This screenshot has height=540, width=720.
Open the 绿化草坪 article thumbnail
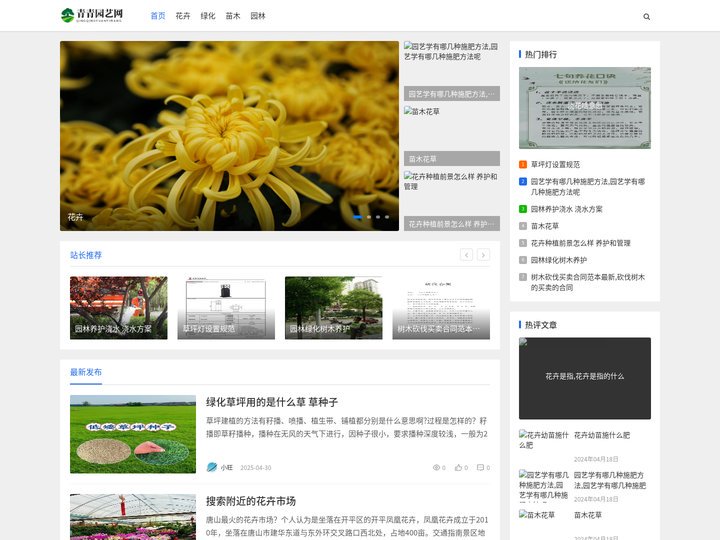coord(133,434)
